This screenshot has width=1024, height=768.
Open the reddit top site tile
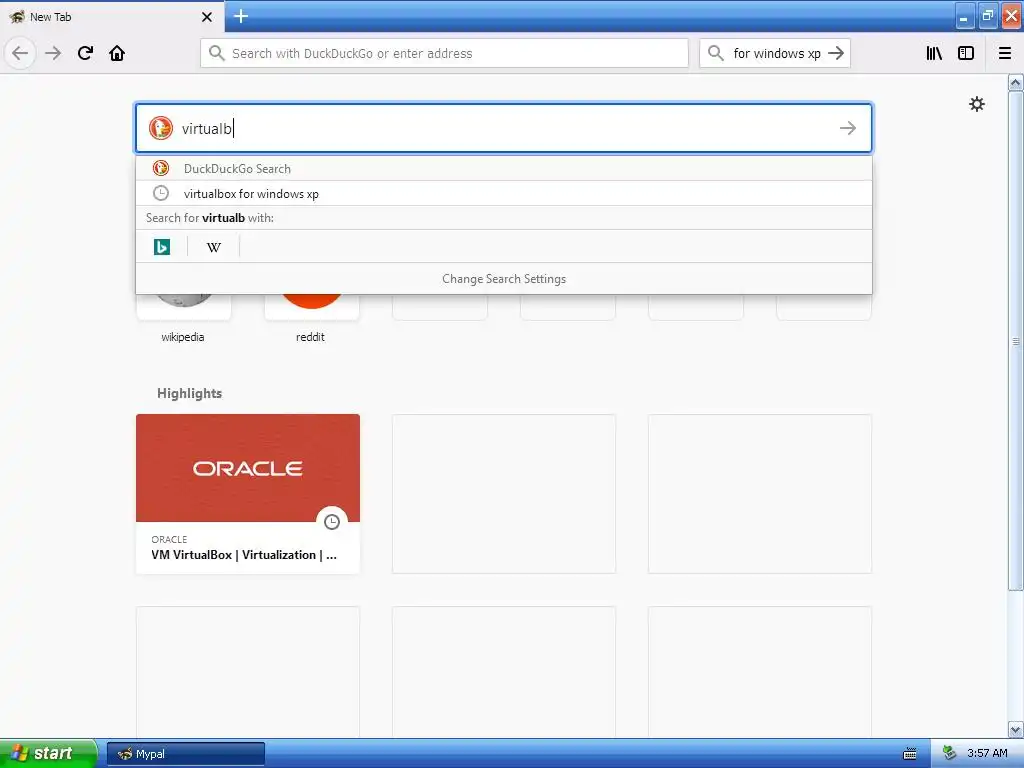coord(312,317)
